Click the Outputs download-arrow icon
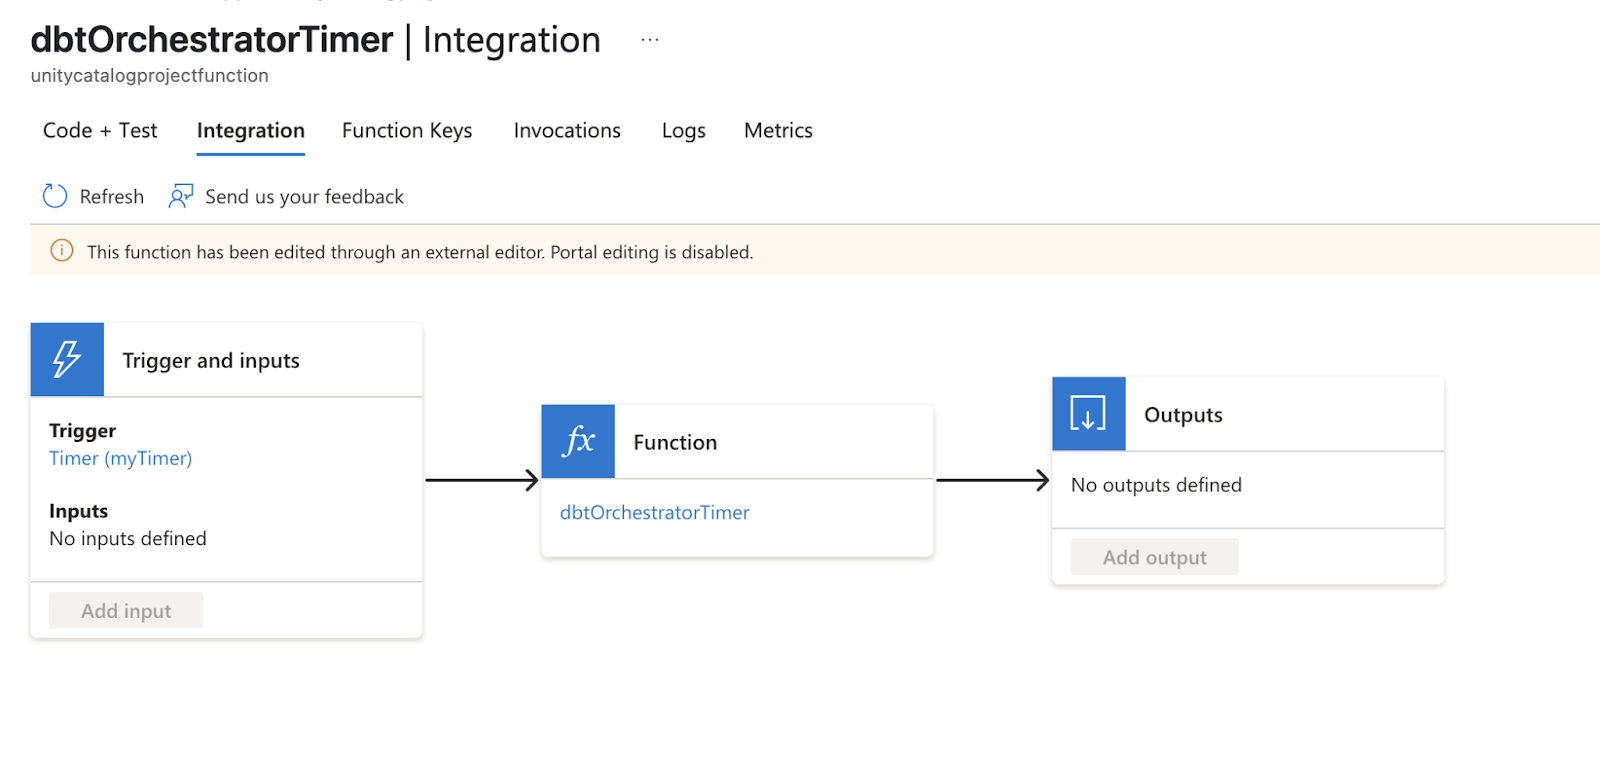The width and height of the screenshot is (1600, 760). point(1089,413)
